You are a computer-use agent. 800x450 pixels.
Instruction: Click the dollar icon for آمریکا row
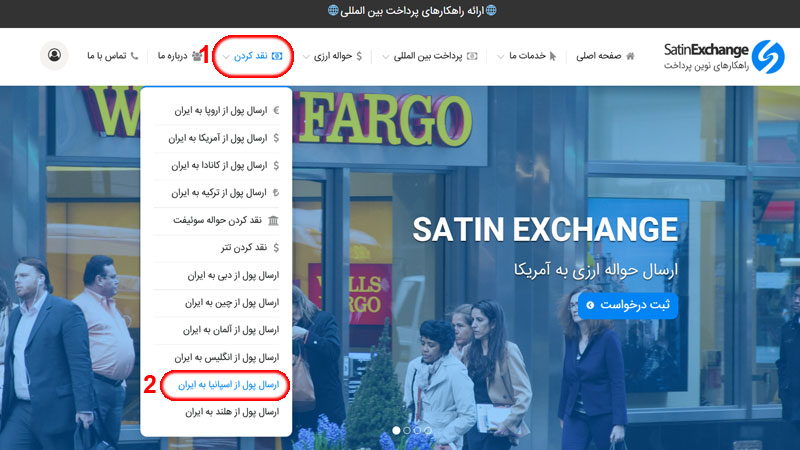(276, 138)
